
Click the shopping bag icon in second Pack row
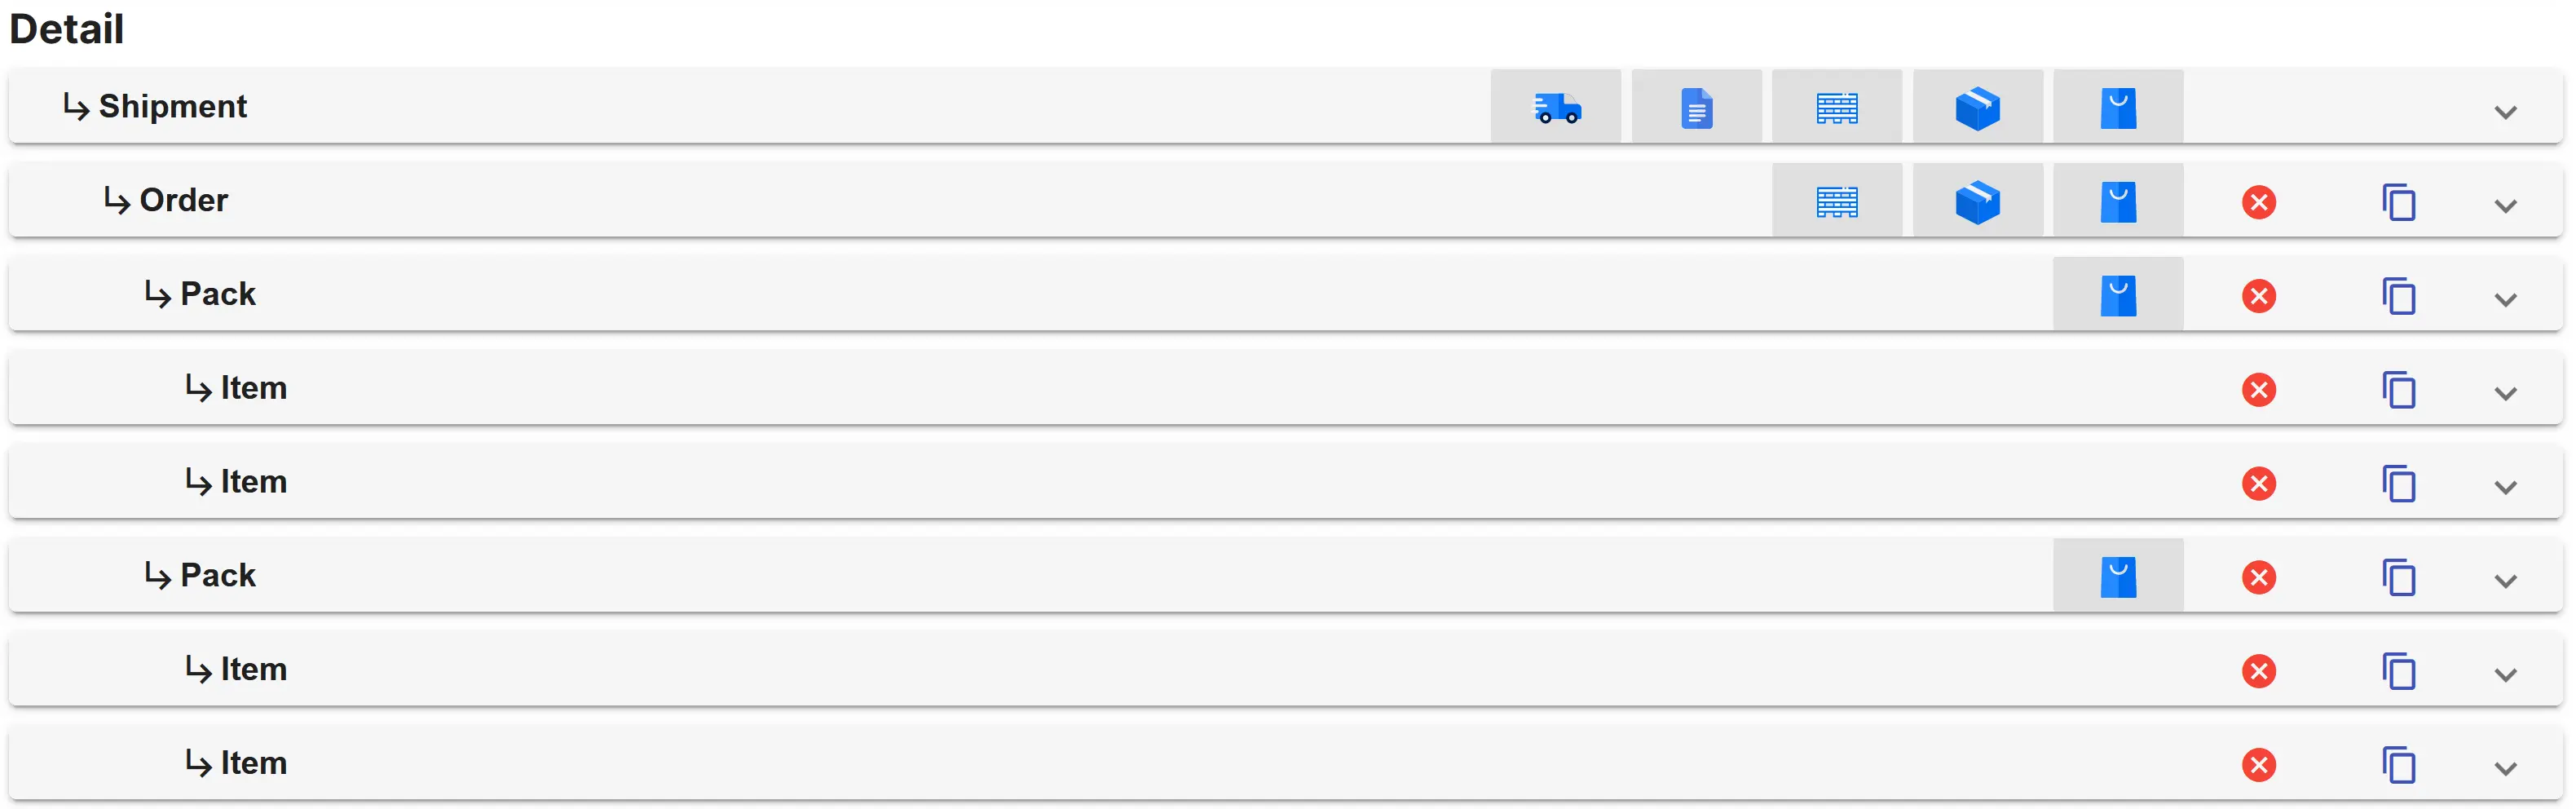tap(2118, 577)
